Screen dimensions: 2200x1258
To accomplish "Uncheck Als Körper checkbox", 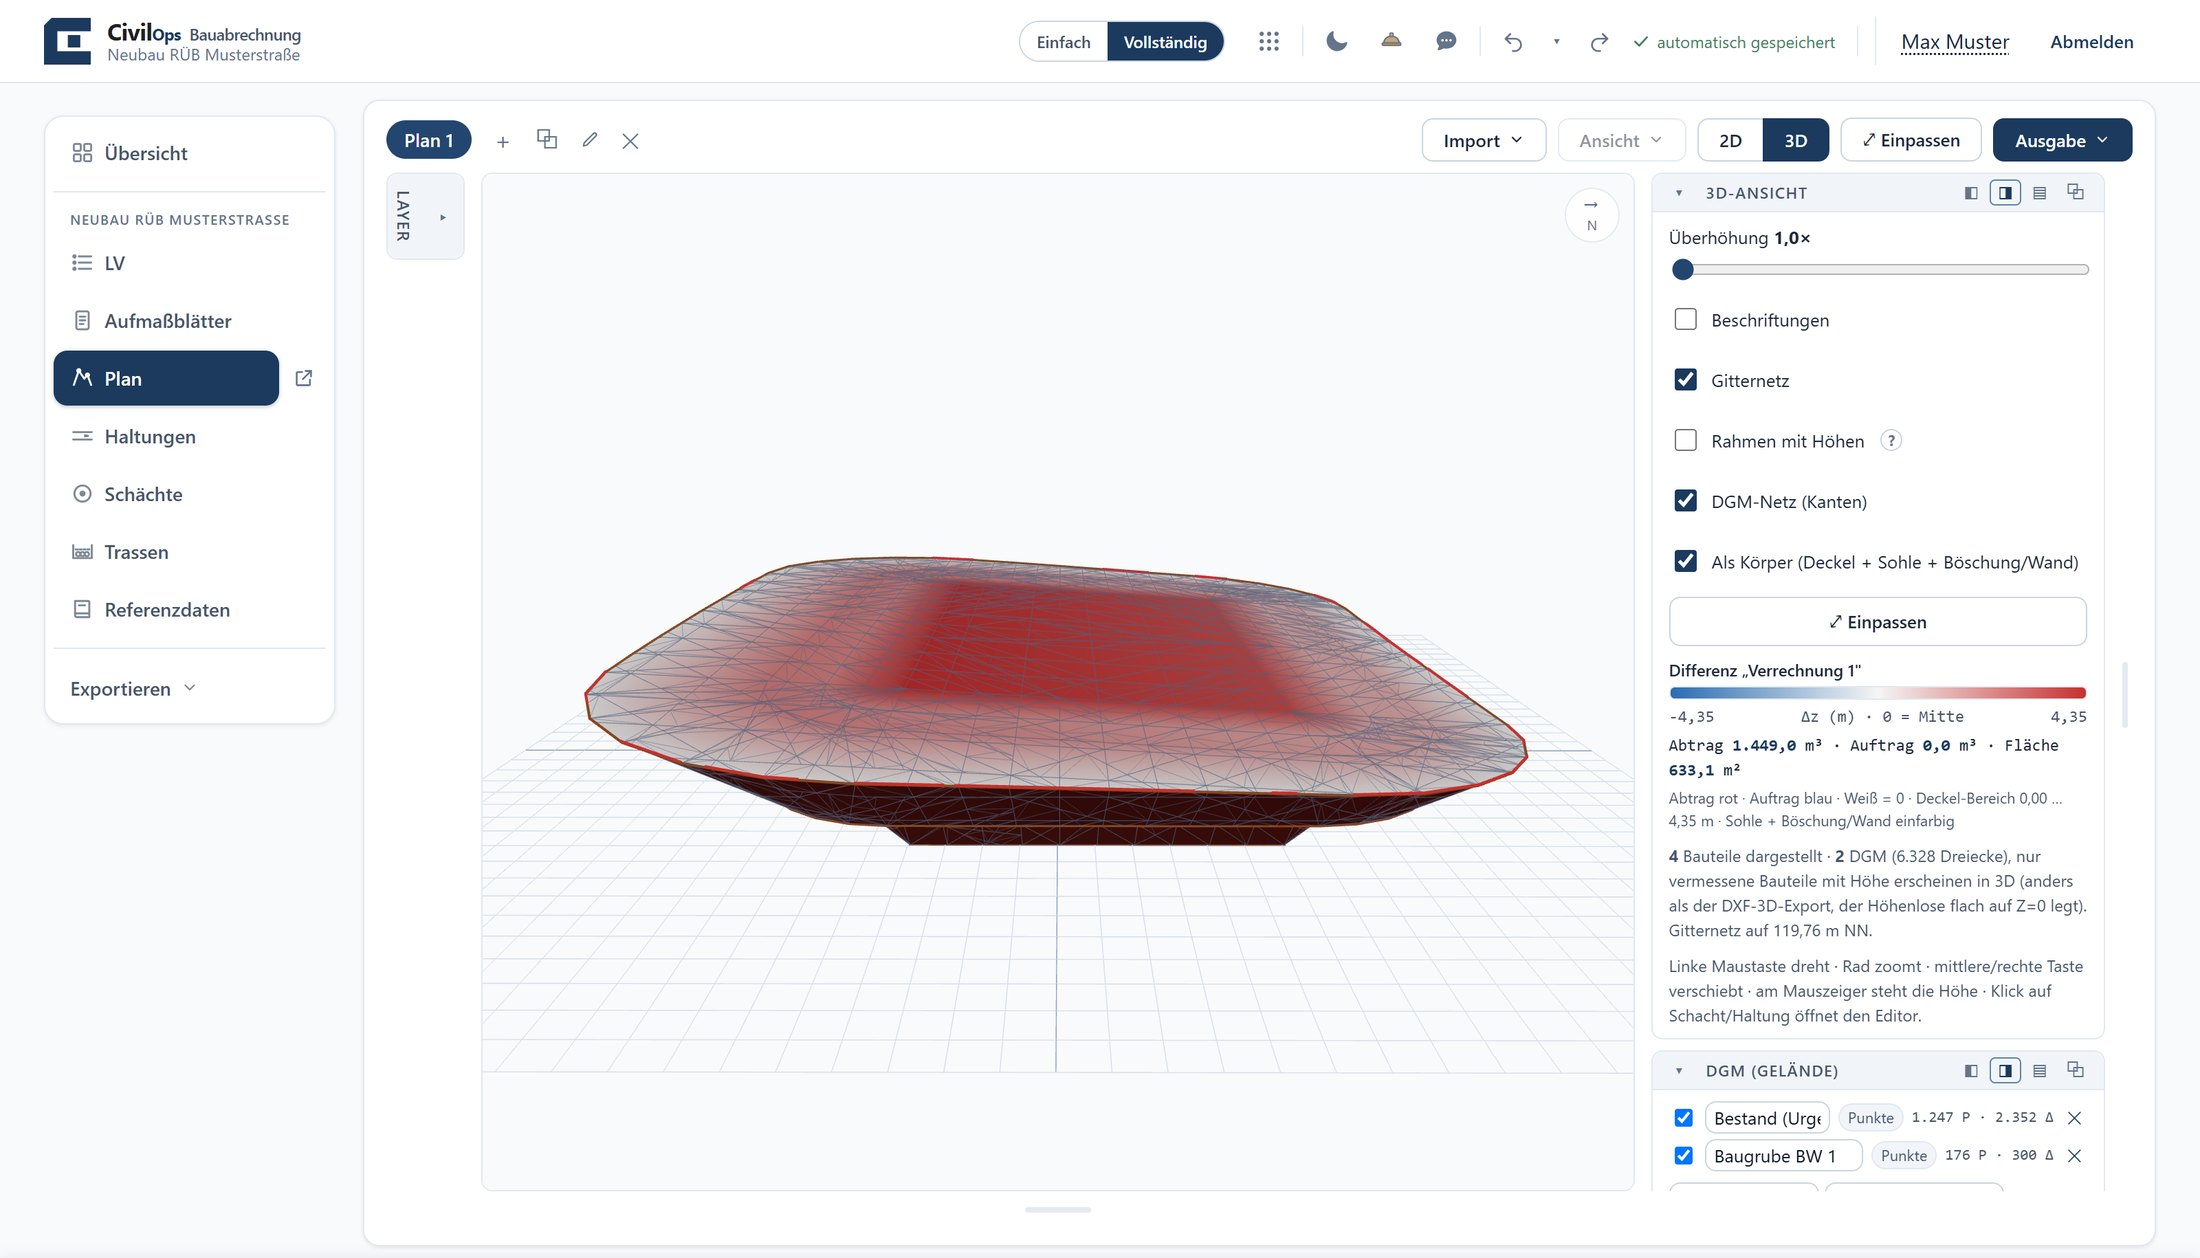I will (1685, 561).
